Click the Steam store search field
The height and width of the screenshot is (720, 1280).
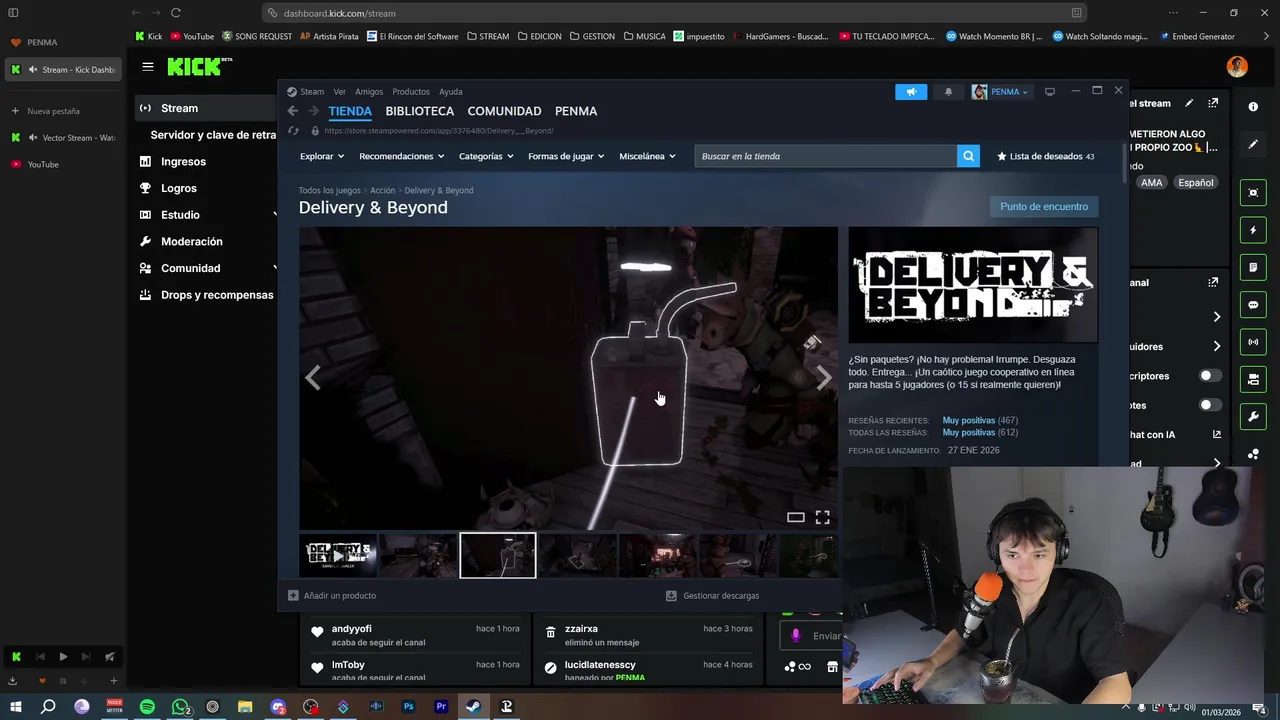826,156
